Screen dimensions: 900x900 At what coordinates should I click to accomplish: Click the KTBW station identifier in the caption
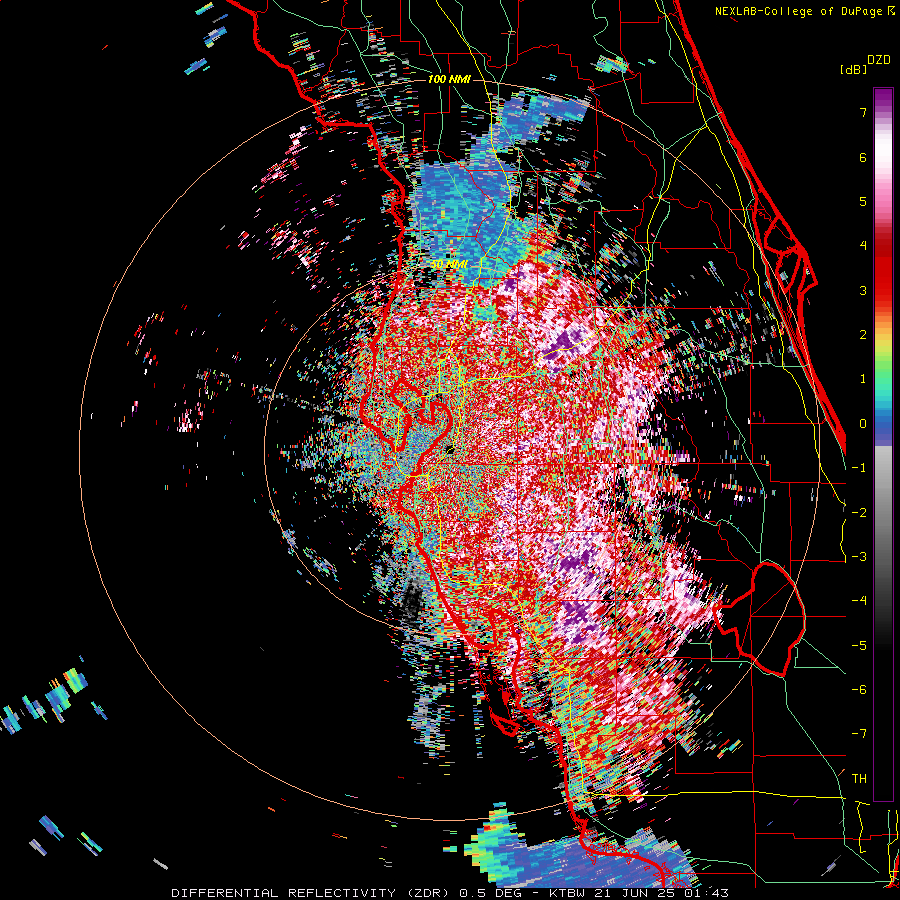pyautogui.click(x=569, y=893)
